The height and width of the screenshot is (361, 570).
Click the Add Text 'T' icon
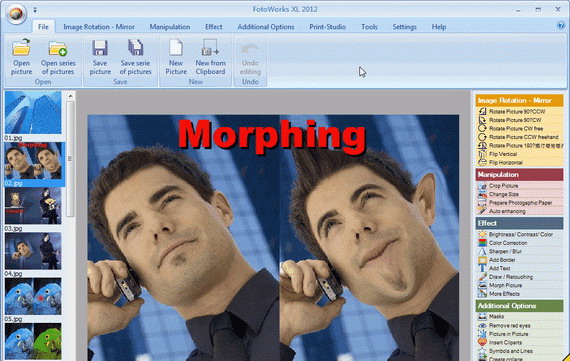482,268
